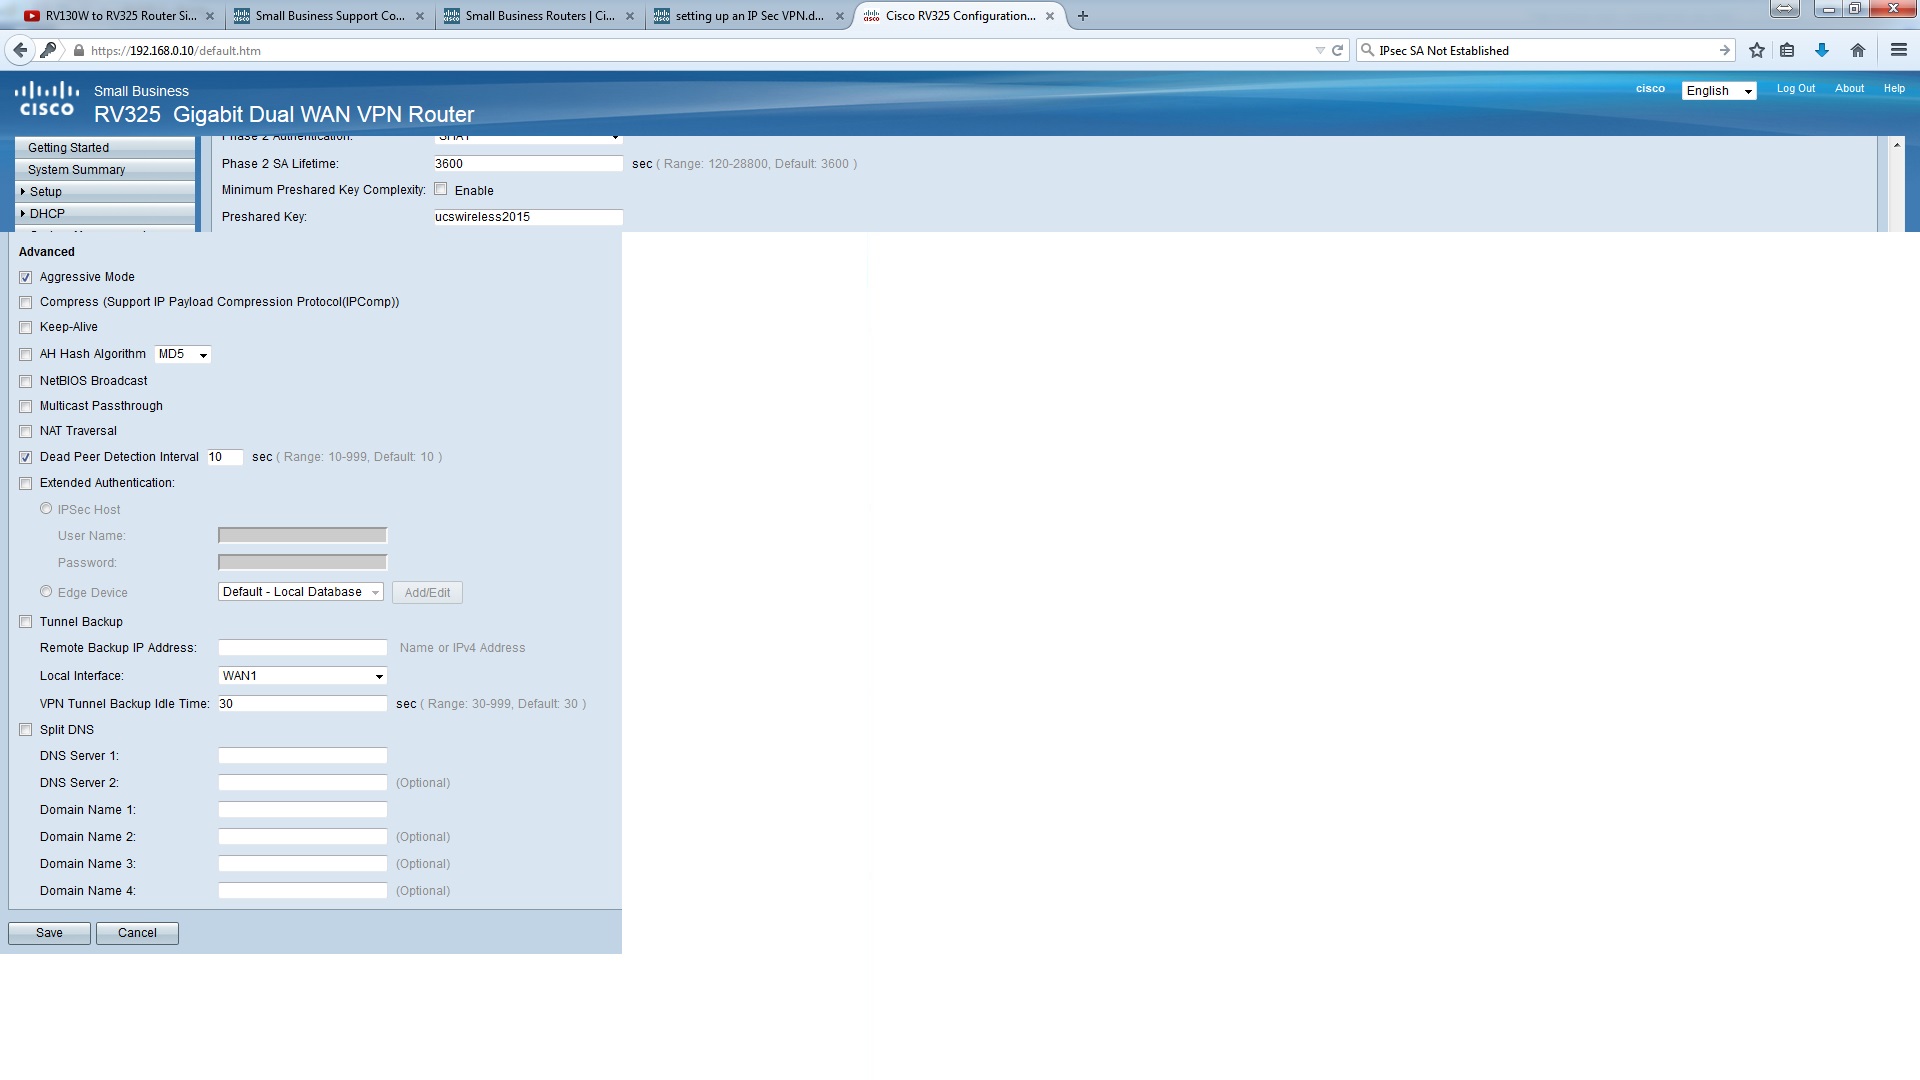Select the IPSec Host radio button
1920x1080 pixels.
46,509
